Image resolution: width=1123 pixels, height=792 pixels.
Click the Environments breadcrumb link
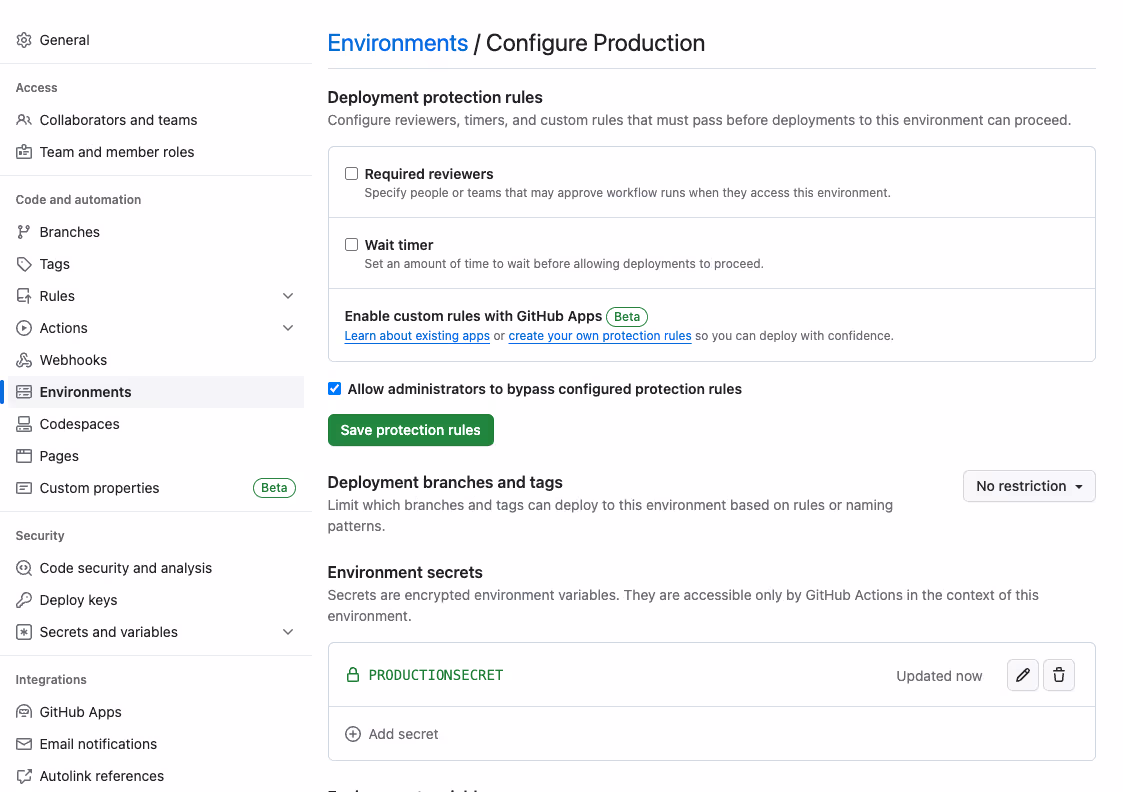397,43
